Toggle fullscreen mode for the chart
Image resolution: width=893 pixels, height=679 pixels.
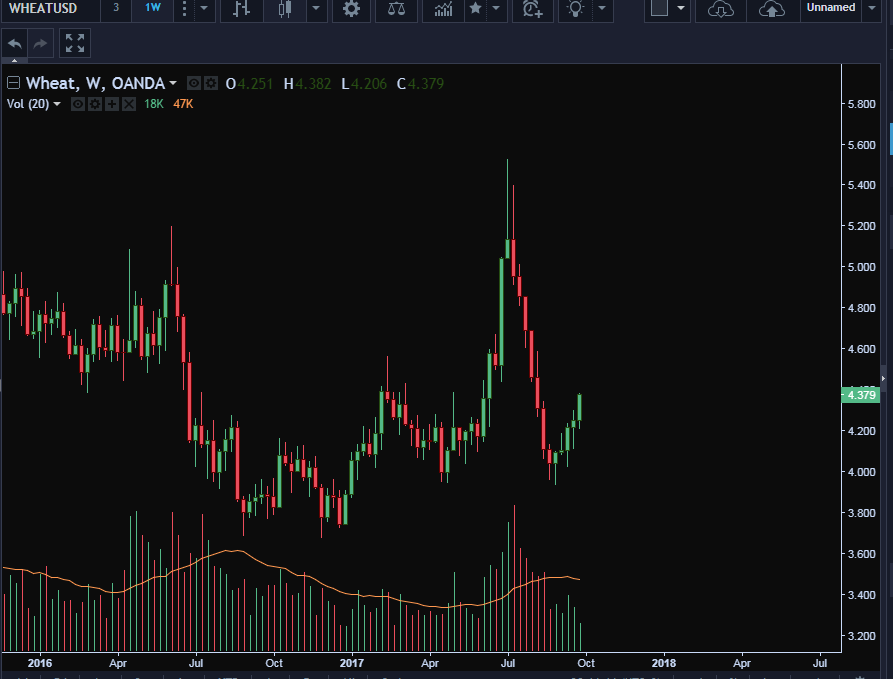point(74,43)
